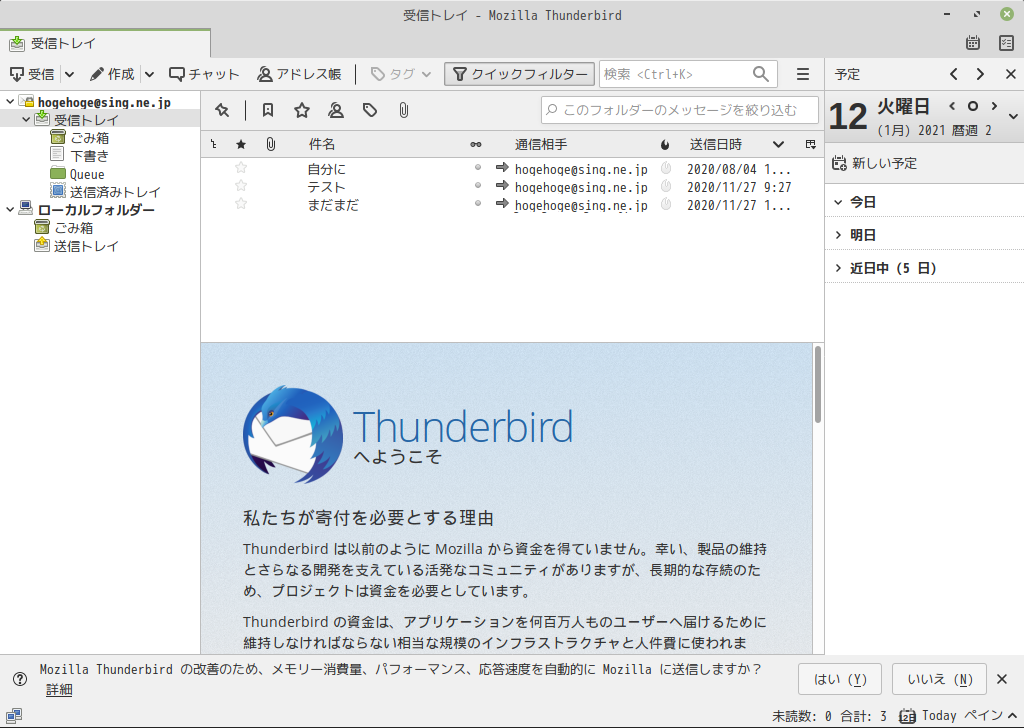Expand 近日中 (5 日) section
This screenshot has width=1024, height=728.
pos(839,268)
